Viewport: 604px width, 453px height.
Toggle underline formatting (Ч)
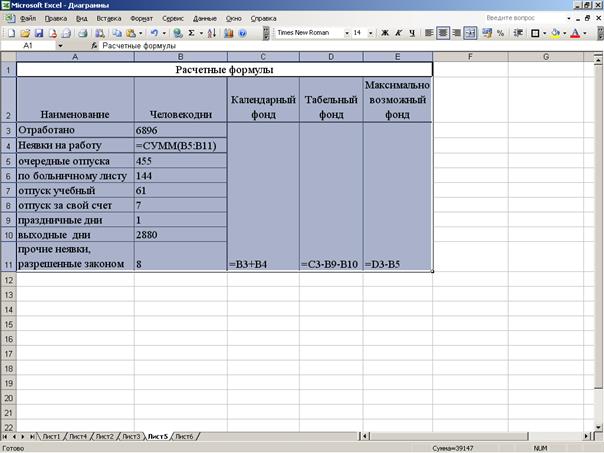412,33
